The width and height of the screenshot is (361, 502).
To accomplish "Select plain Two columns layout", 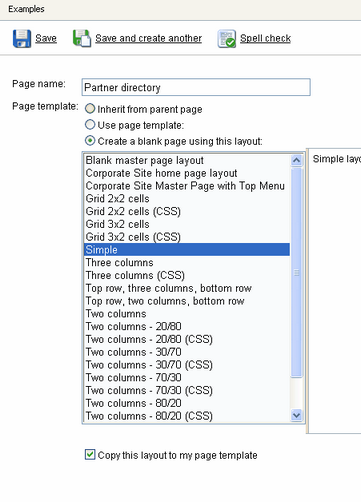I will click(187, 313).
